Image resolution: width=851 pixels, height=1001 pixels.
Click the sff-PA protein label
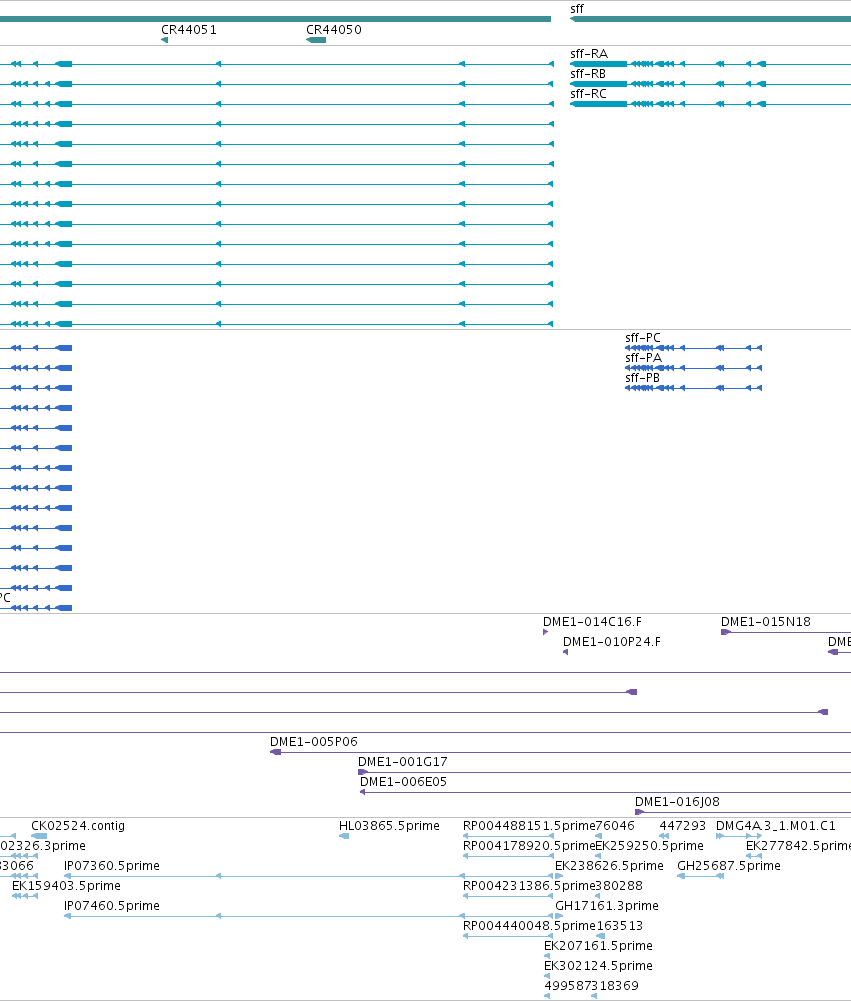click(643, 358)
